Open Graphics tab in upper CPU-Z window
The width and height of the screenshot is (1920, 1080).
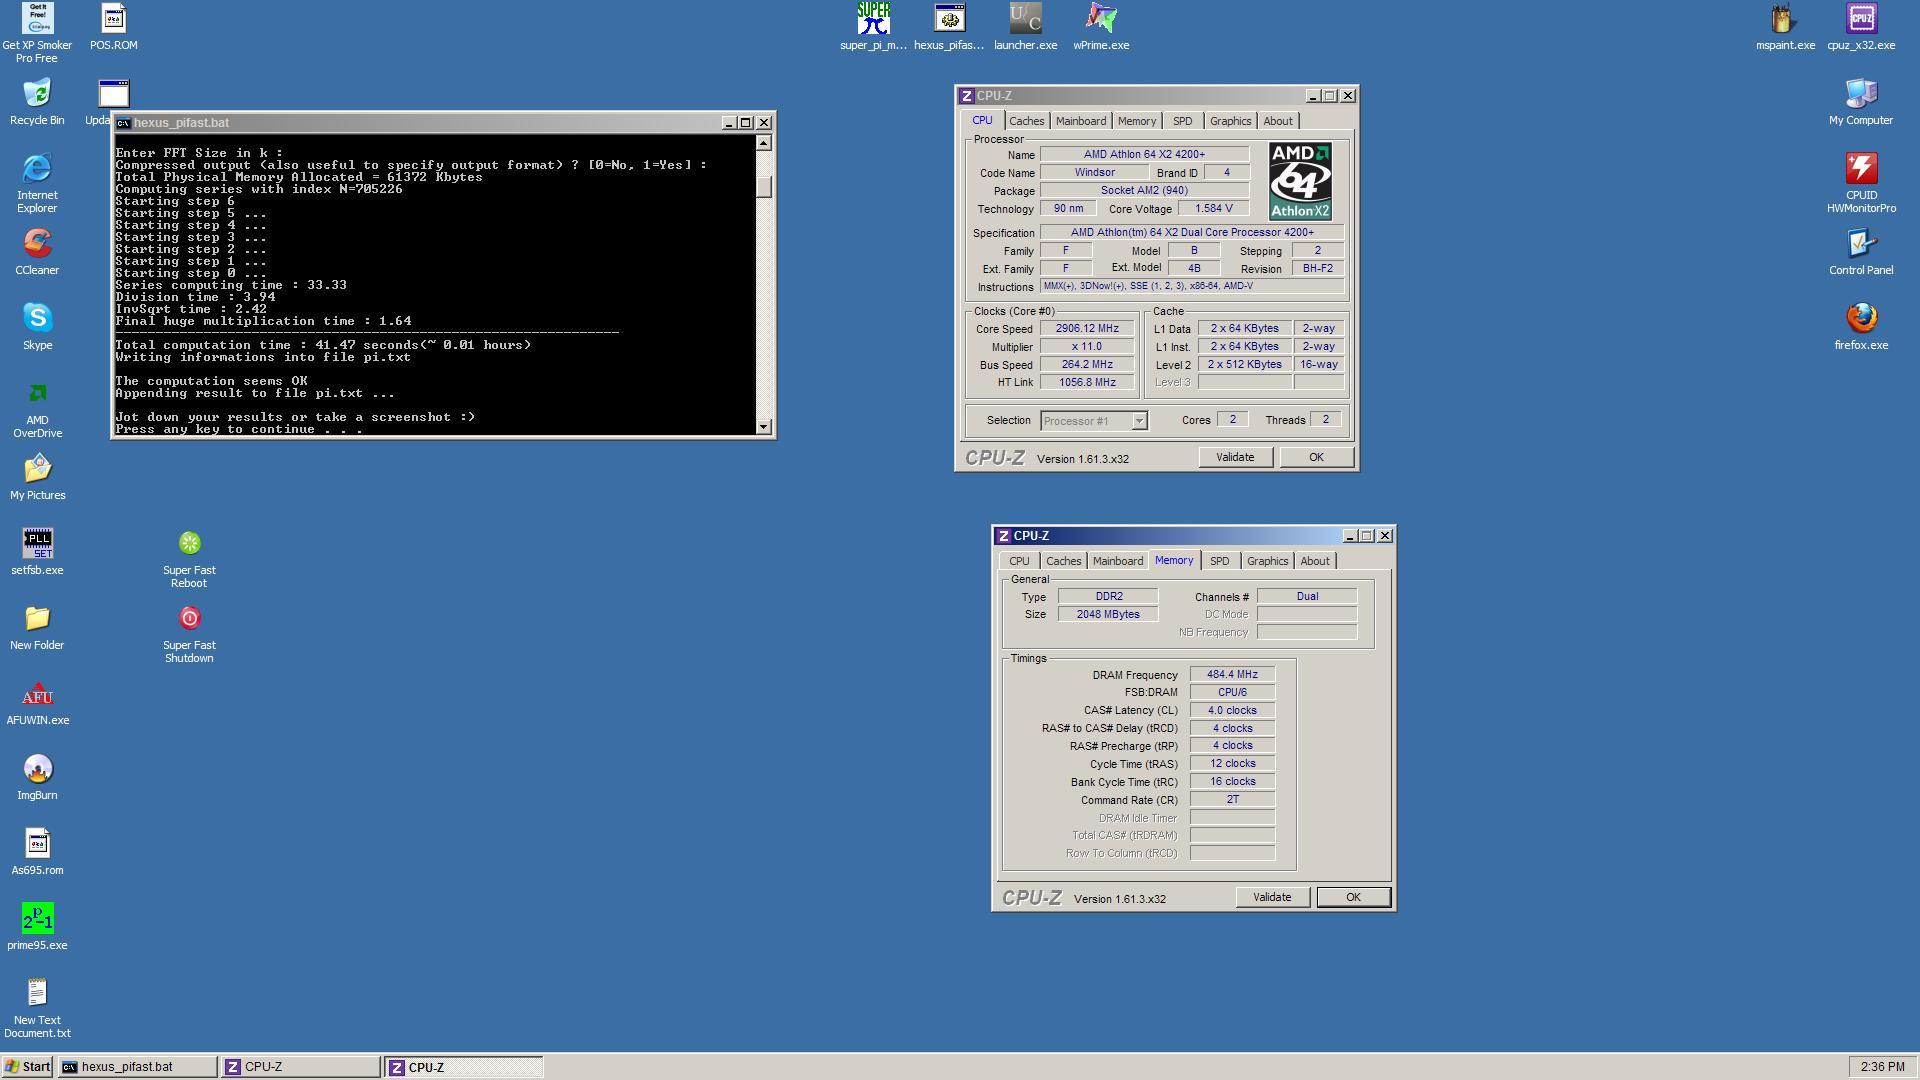coord(1230,121)
